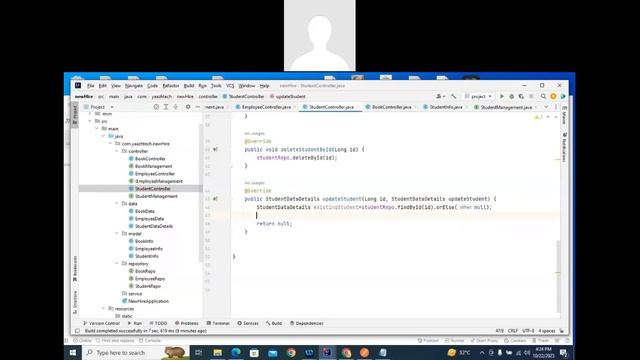Image resolution: width=640 pixels, height=360 pixels.
Task: Open the Version Control tool window
Action: click(x=101, y=323)
